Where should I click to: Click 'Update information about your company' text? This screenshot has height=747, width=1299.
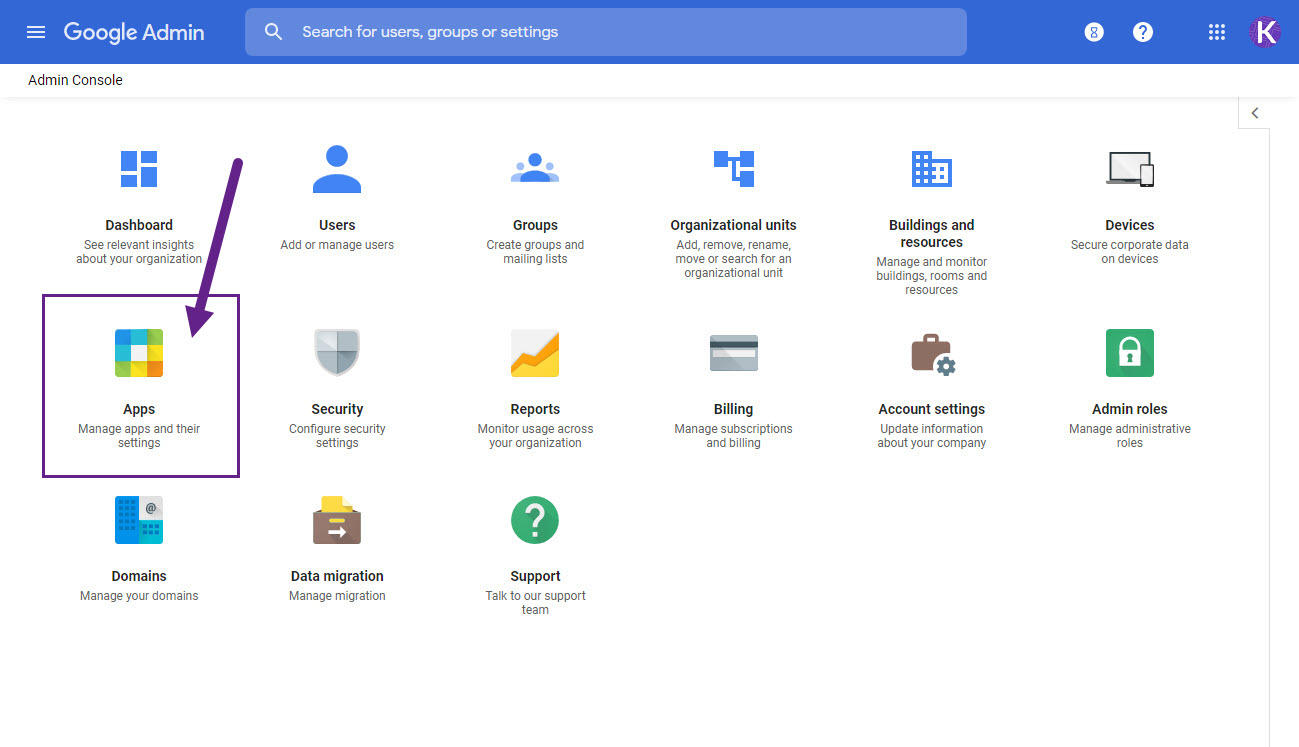coord(931,436)
